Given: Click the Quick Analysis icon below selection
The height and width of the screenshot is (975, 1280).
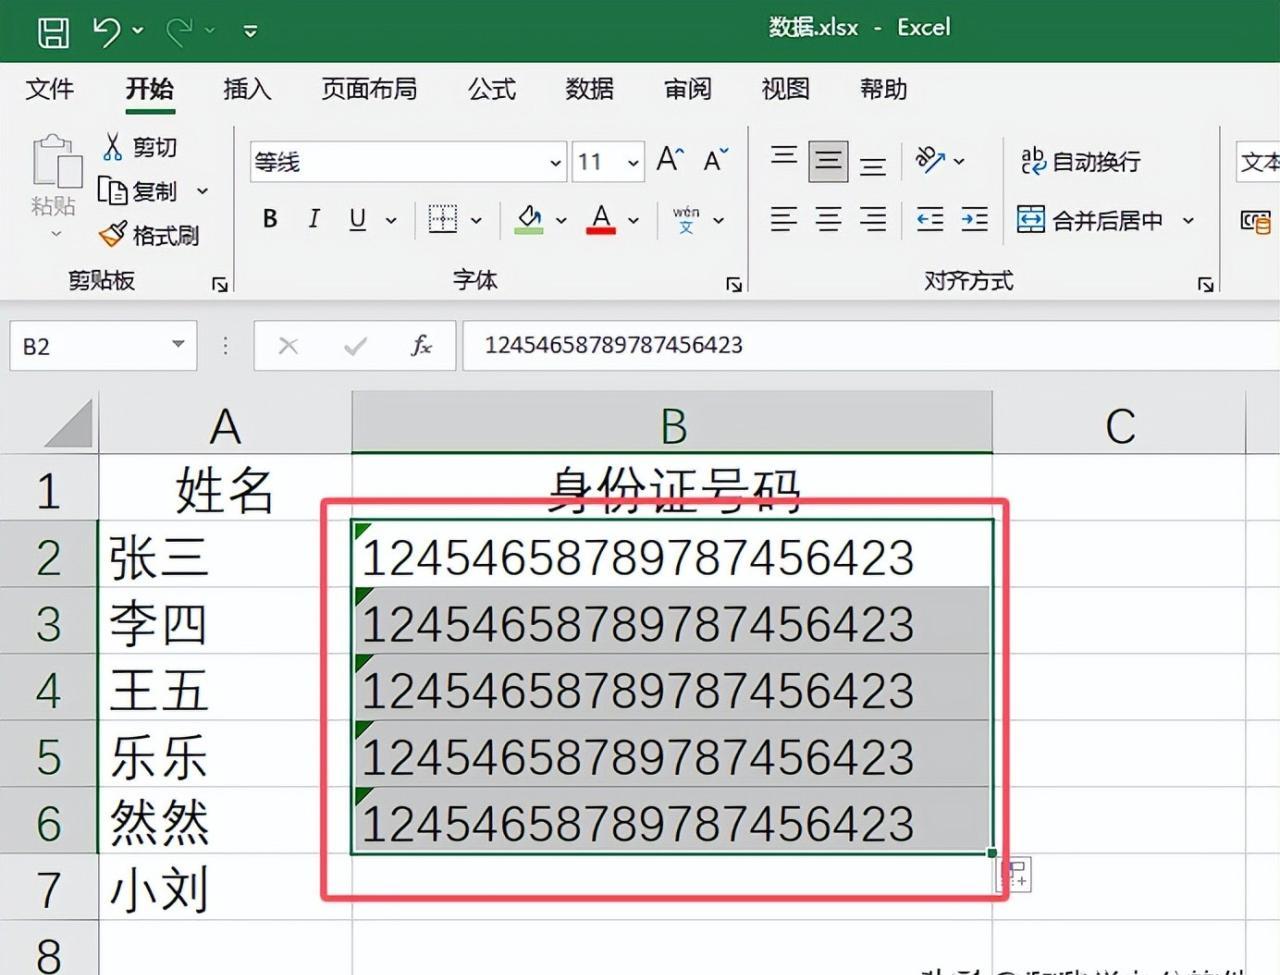Looking at the screenshot, I should (x=1016, y=875).
